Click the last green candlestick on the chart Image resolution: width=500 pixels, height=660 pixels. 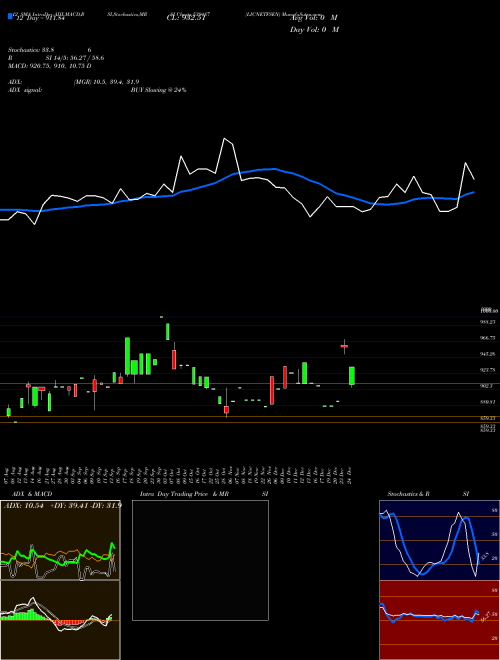tap(352, 376)
